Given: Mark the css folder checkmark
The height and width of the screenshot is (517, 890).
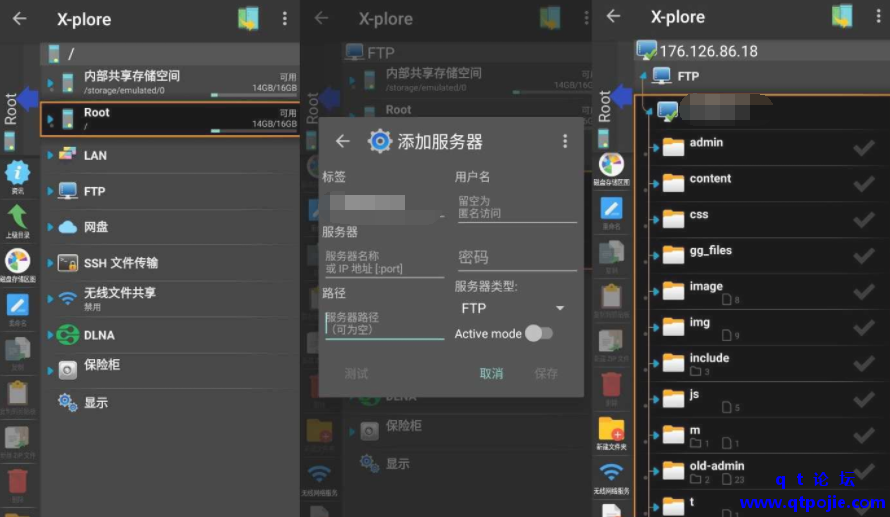Looking at the screenshot, I should coord(864,220).
